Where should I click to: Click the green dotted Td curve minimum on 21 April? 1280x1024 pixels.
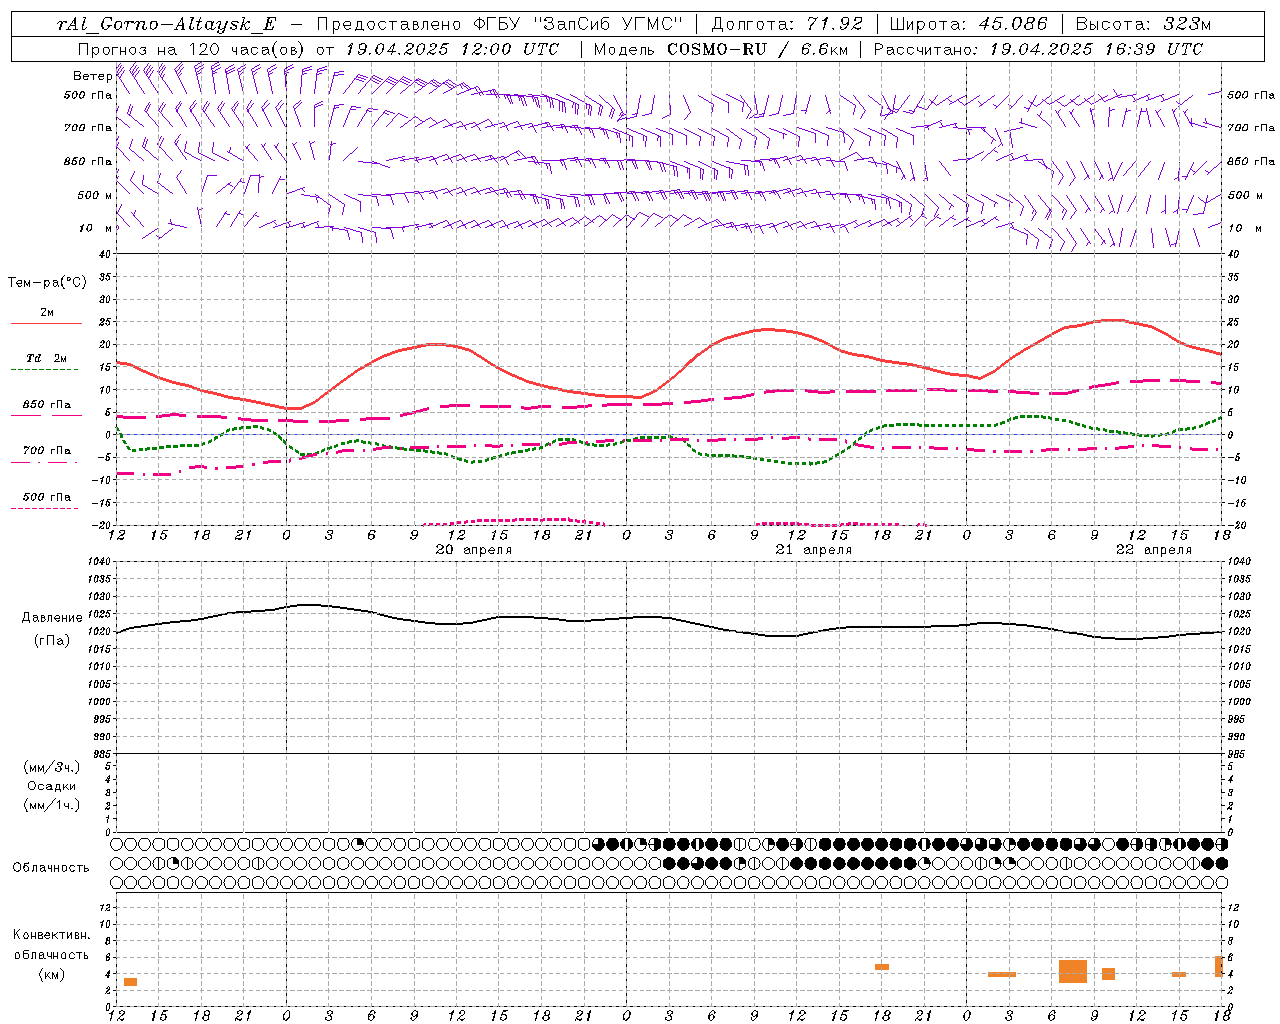806,463
